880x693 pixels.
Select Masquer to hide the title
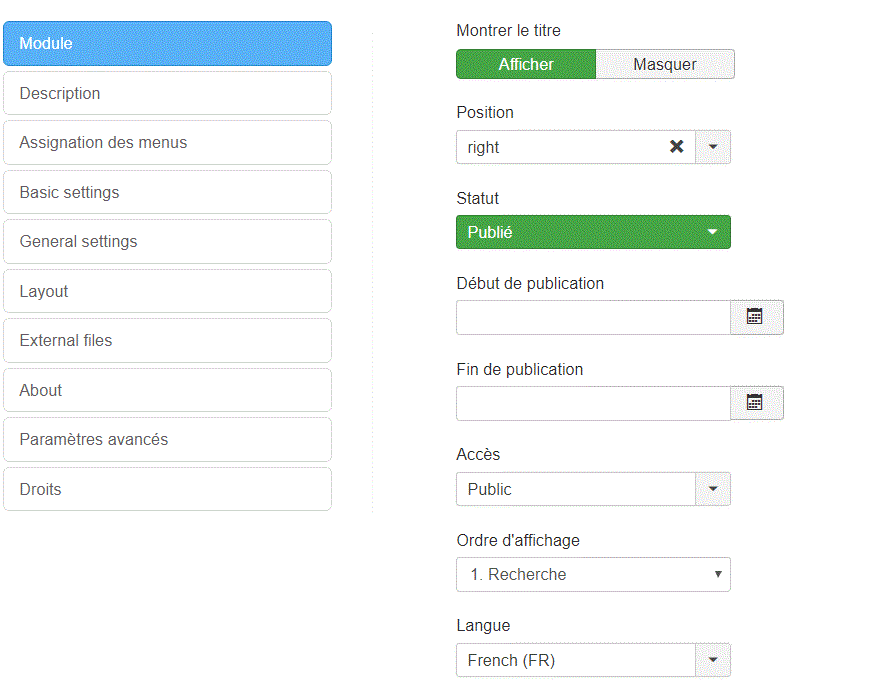click(665, 64)
